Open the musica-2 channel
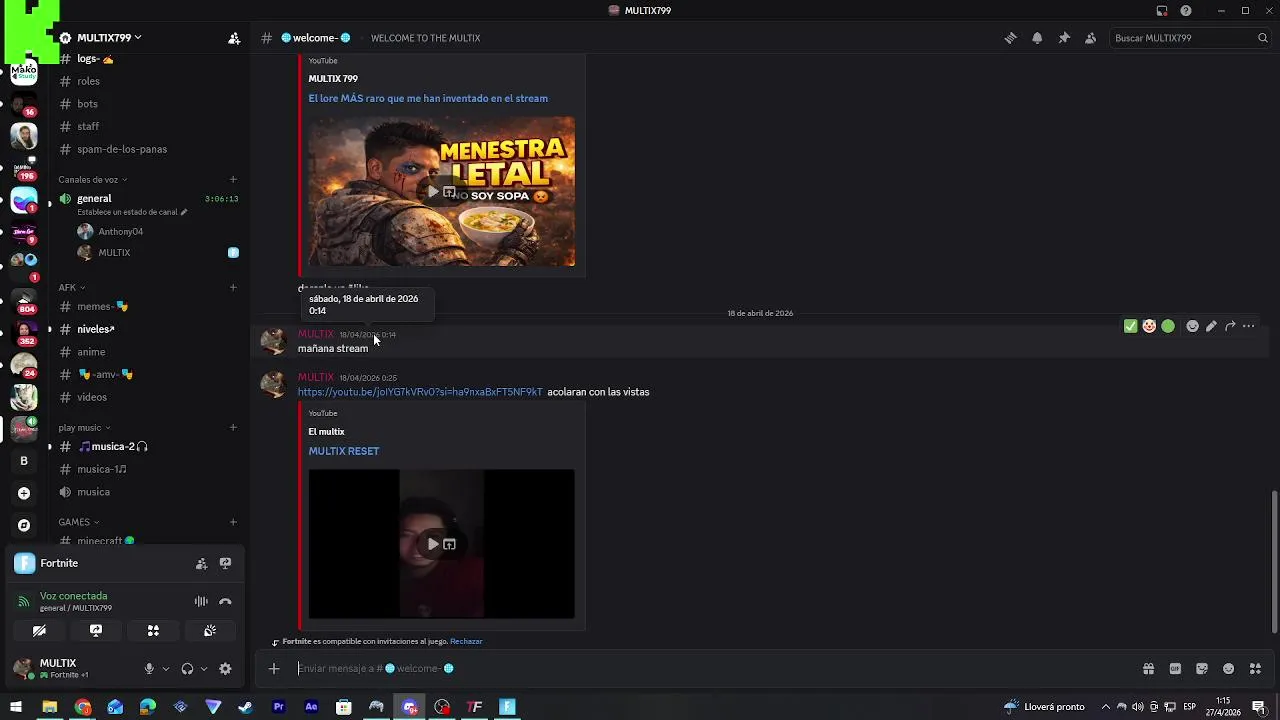The width and height of the screenshot is (1280, 720). pos(148,447)
